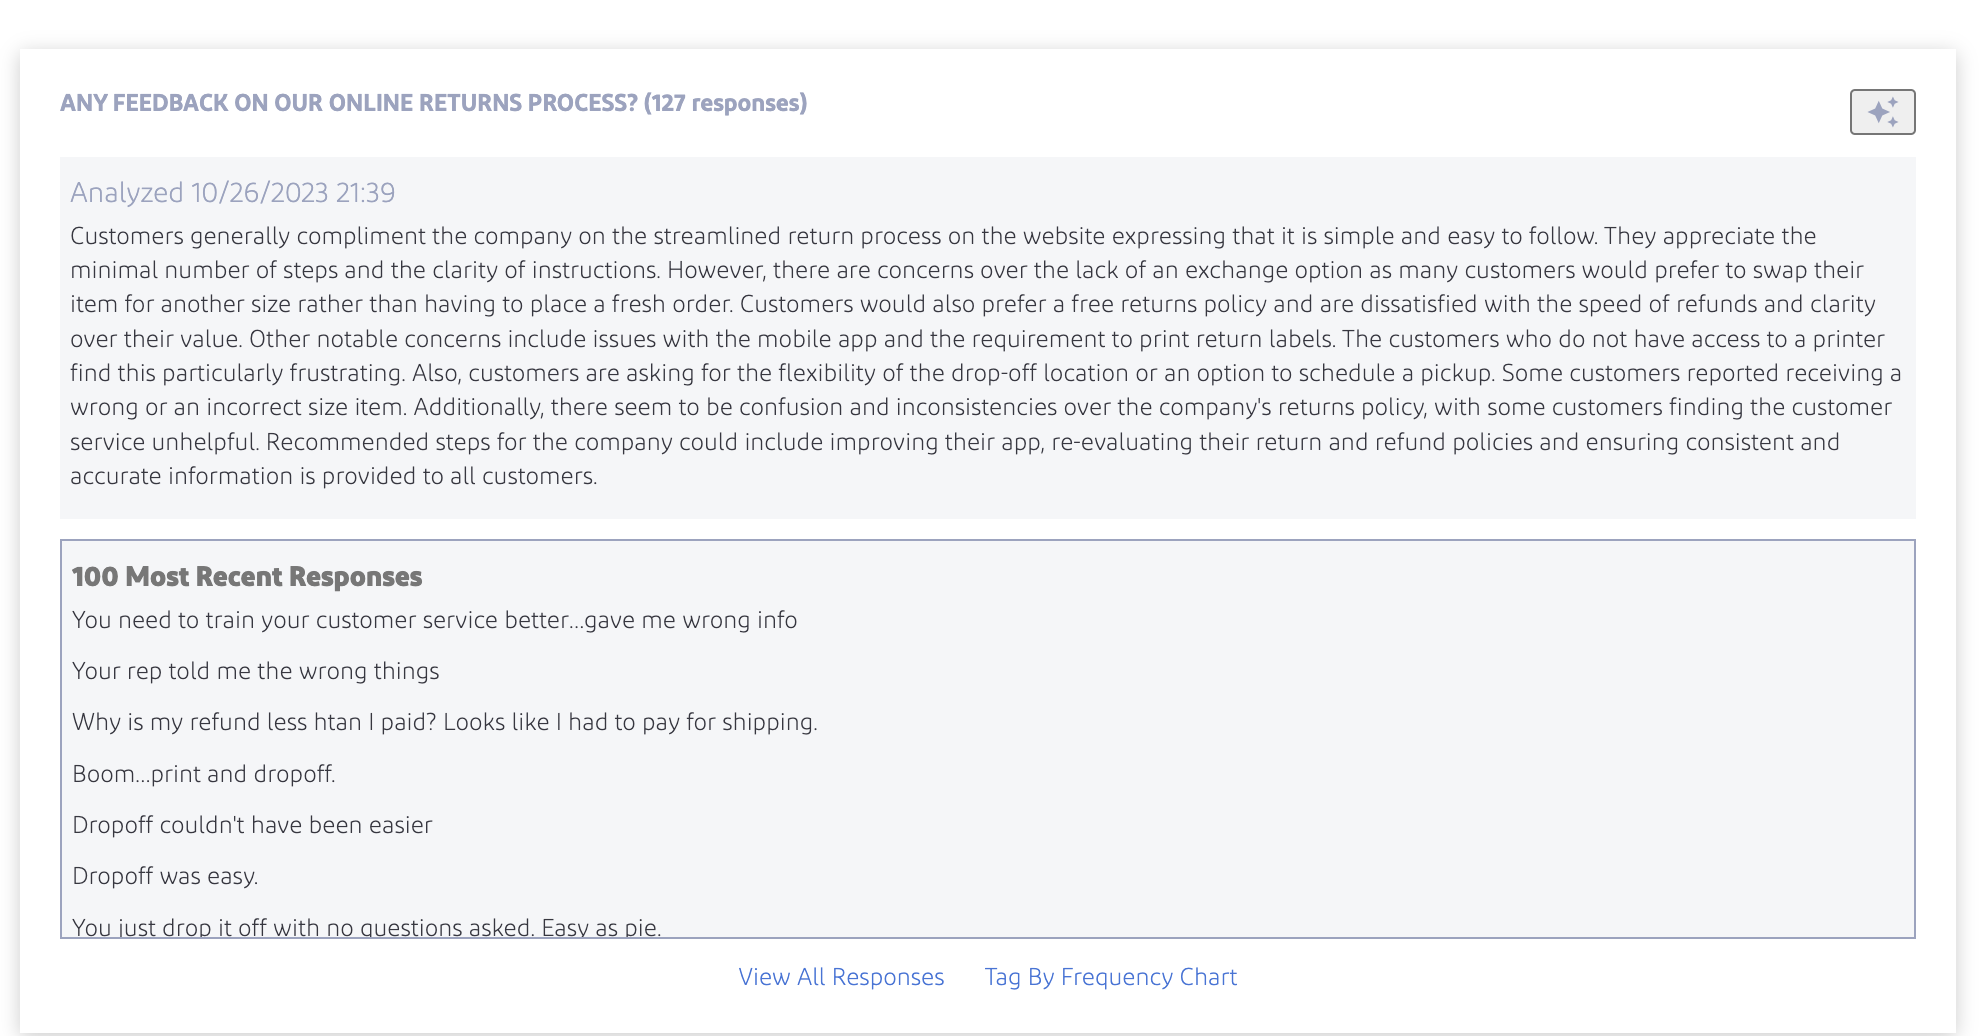The width and height of the screenshot is (1982, 1036).
Task: Select the "Easy as pie" response
Action: coord(366,927)
